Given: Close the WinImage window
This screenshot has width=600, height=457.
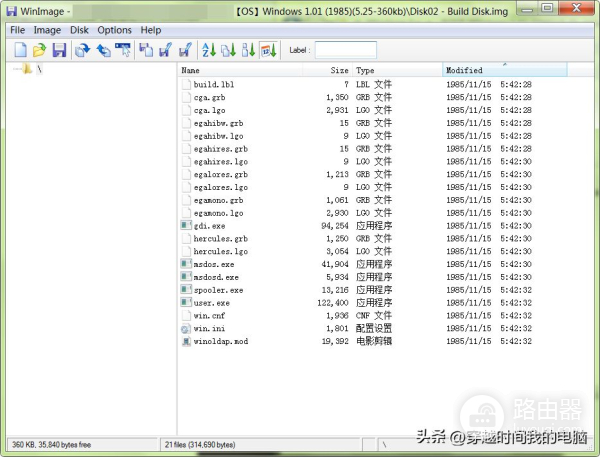Looking at the screenshot, I should (x=576, y=8).
